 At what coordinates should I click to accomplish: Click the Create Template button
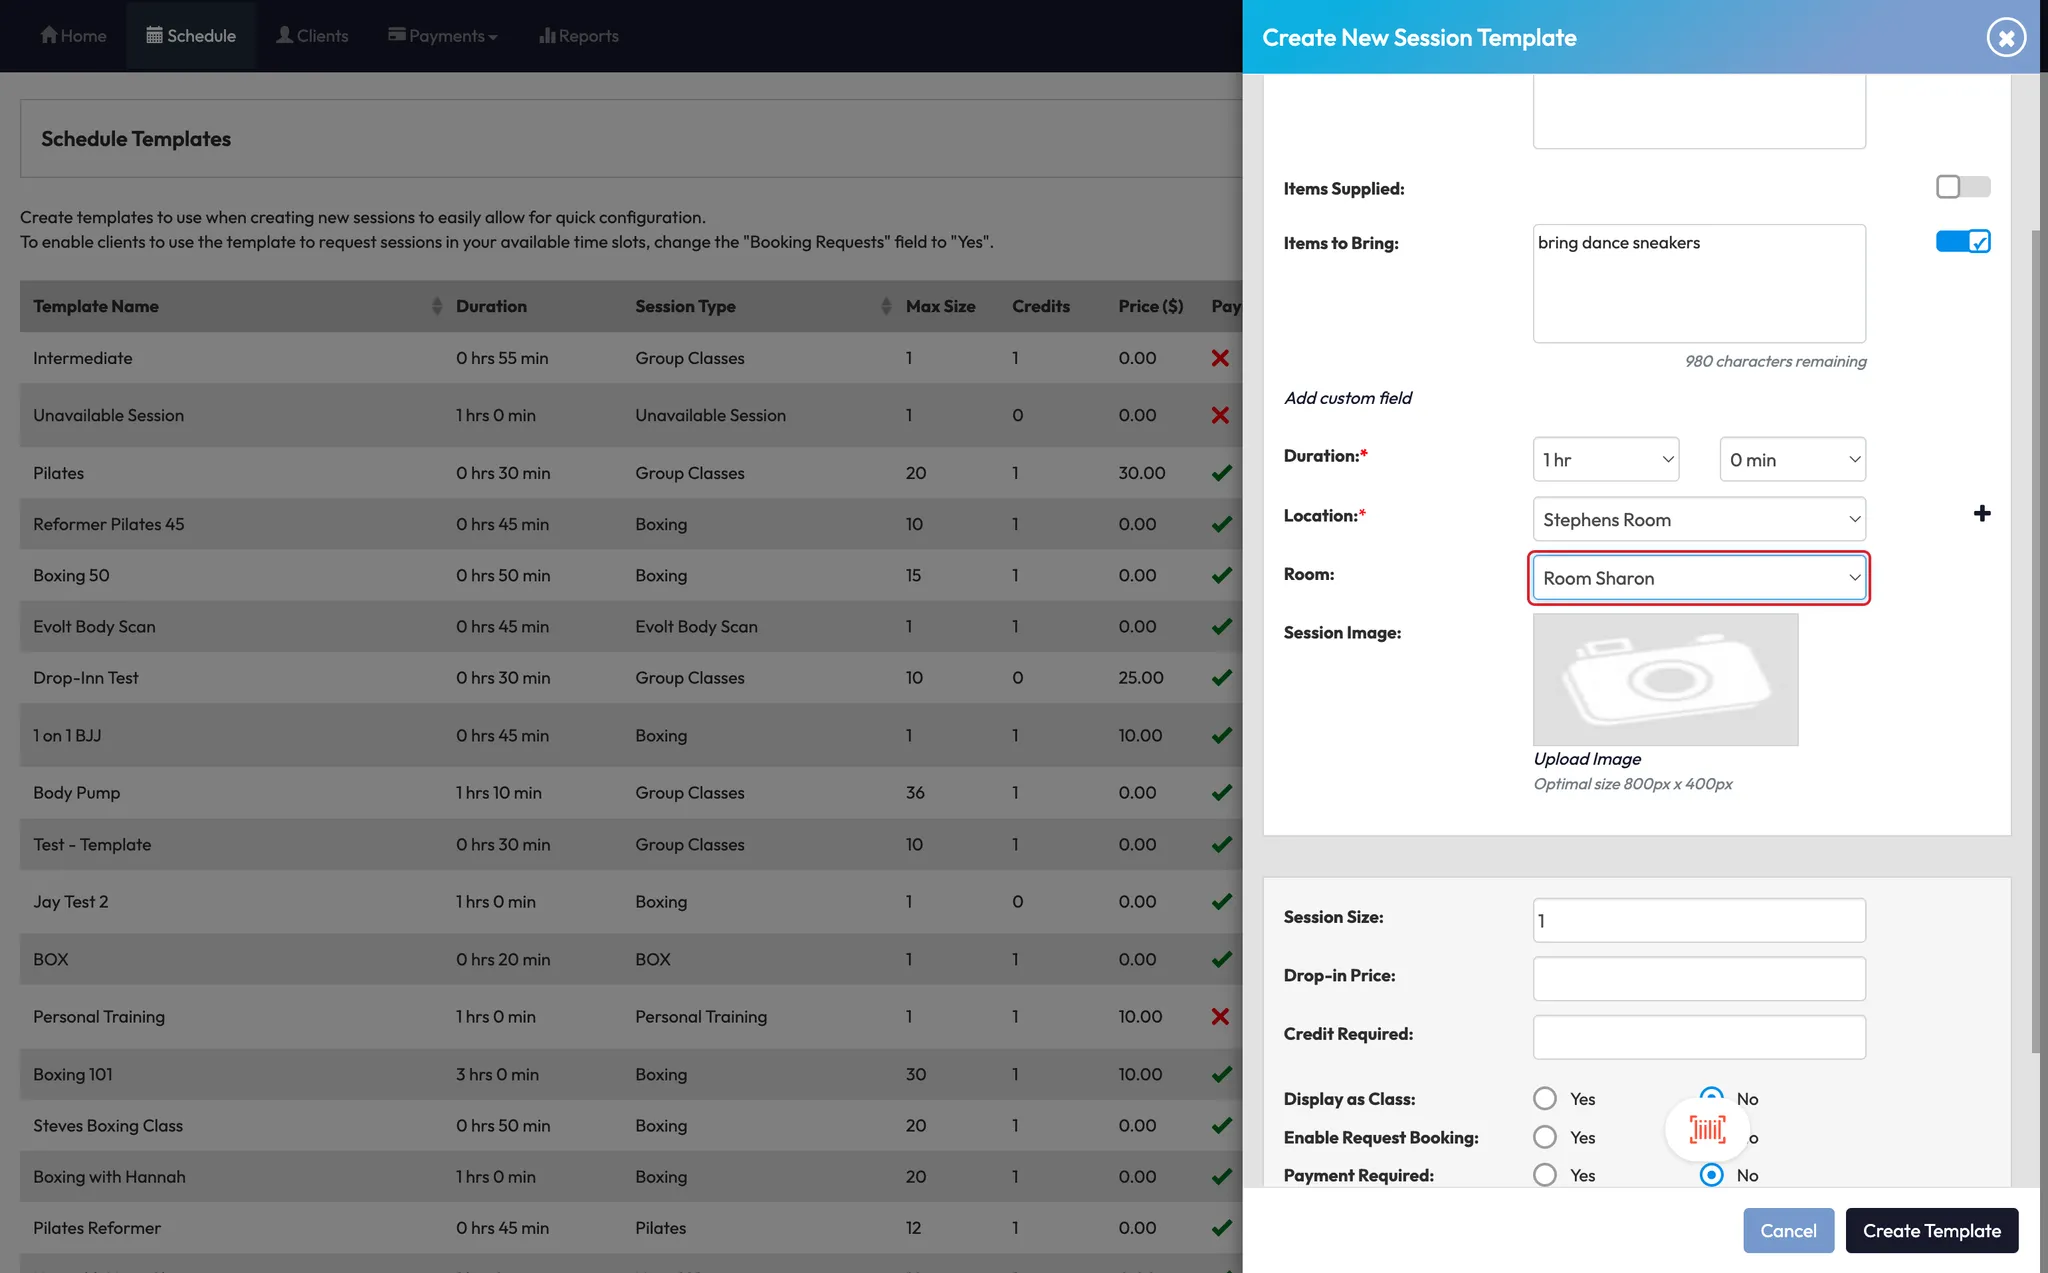click(x=1931, y=1231)
